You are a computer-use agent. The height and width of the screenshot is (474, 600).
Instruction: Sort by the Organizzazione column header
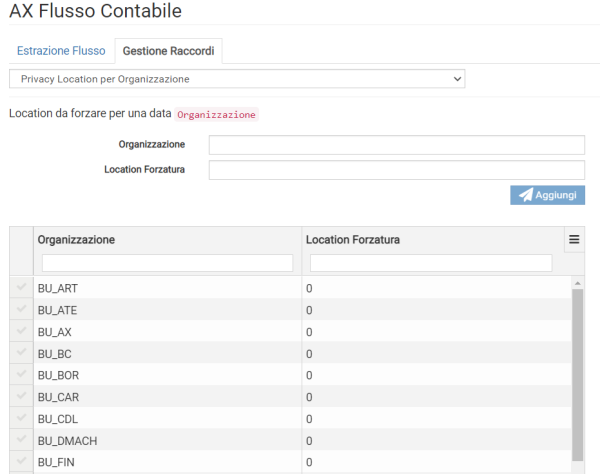click(76, 240)
